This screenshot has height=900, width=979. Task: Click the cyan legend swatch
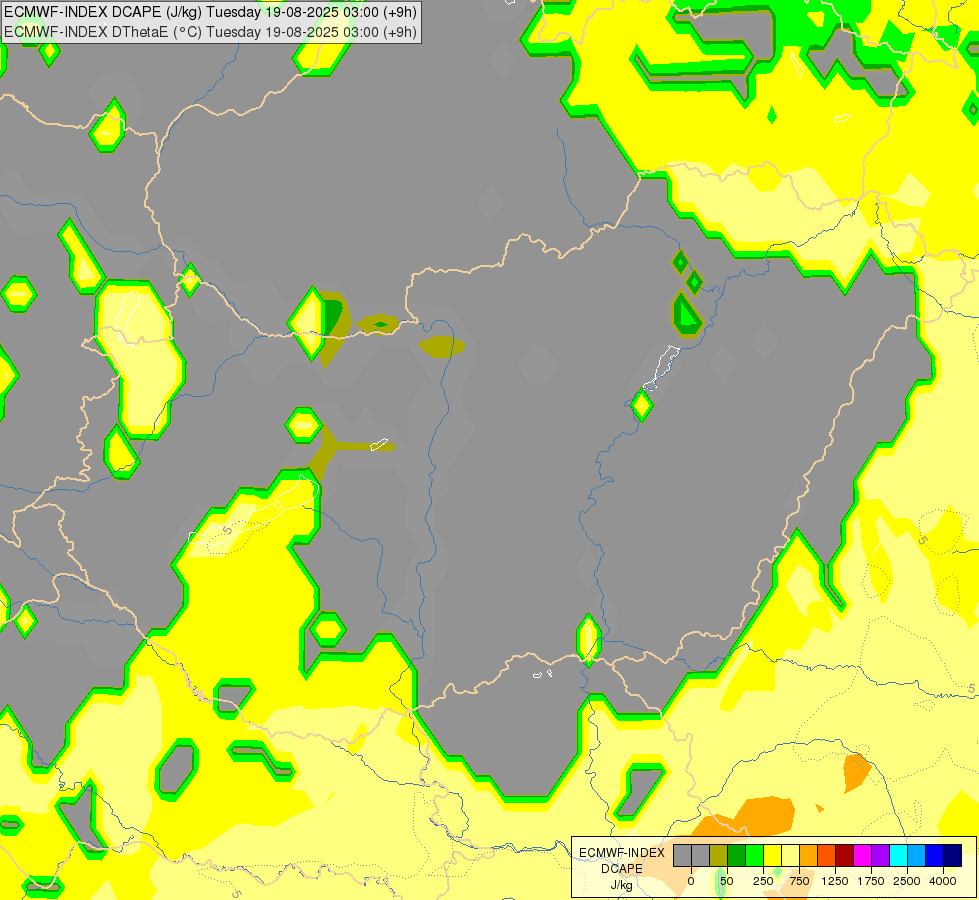click(x=898, y=856)
